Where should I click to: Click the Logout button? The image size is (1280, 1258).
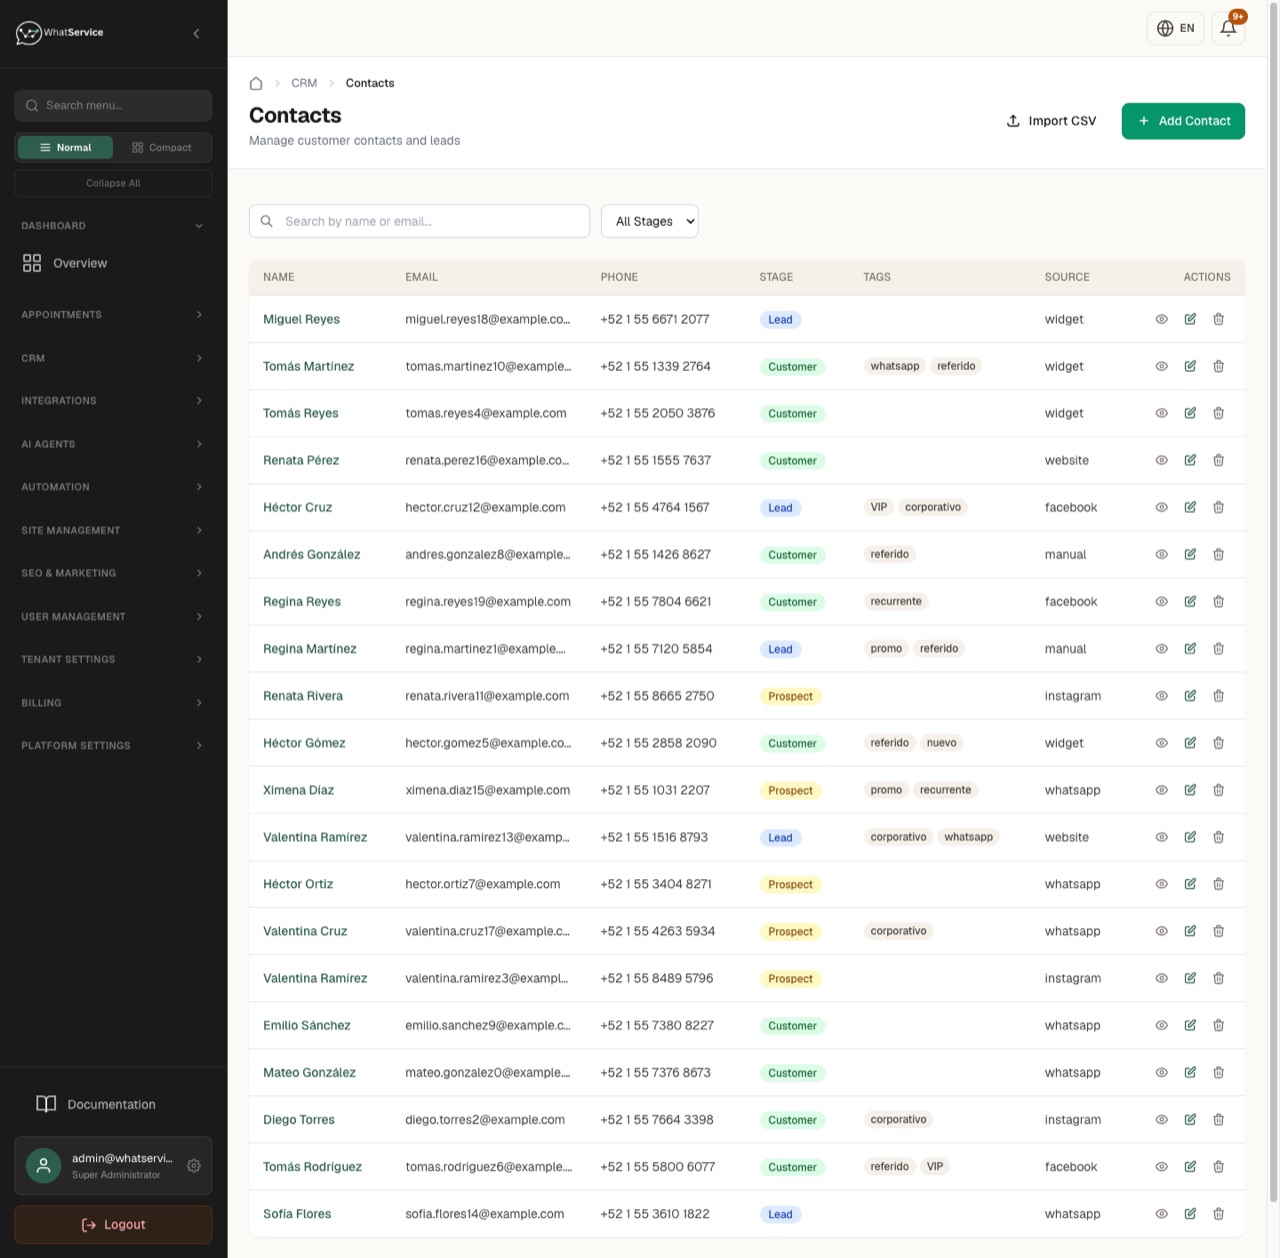coord(113,1225)
